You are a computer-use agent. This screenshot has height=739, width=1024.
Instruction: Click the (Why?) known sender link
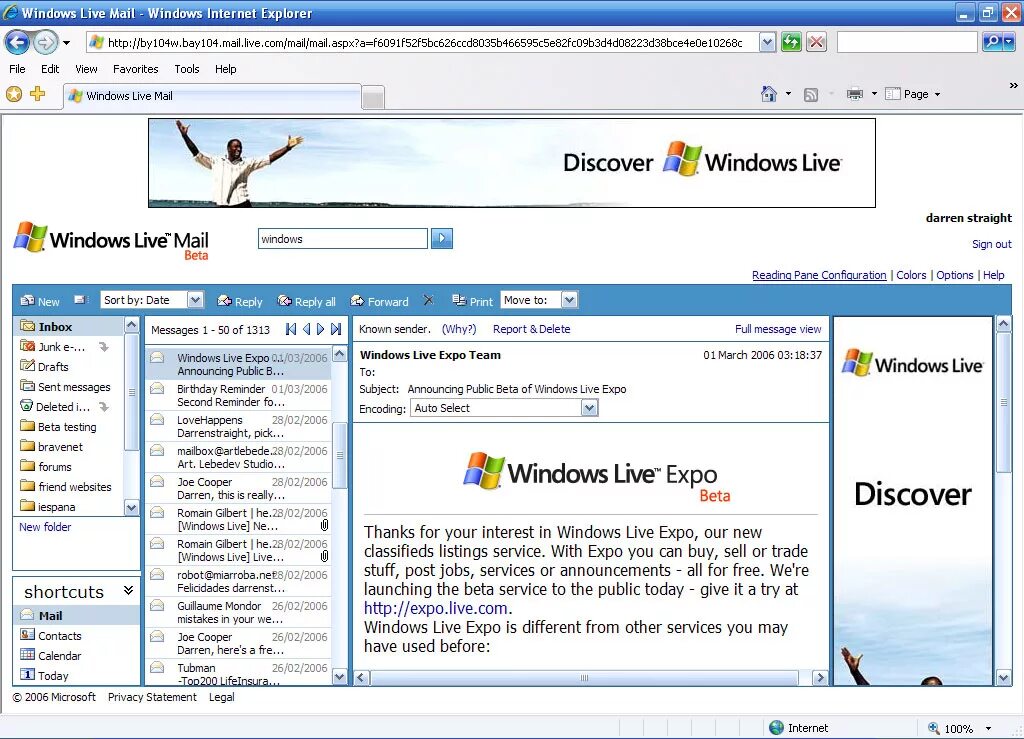click(459, 329)
